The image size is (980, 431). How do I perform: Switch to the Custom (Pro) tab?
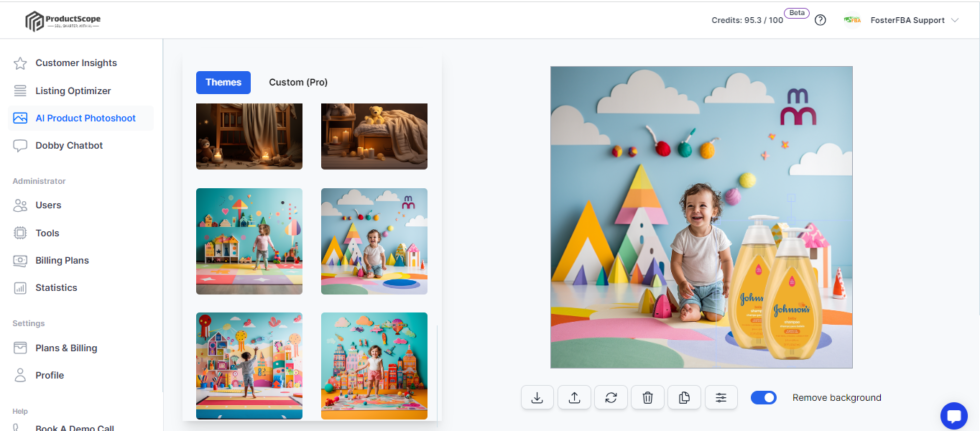298,82
